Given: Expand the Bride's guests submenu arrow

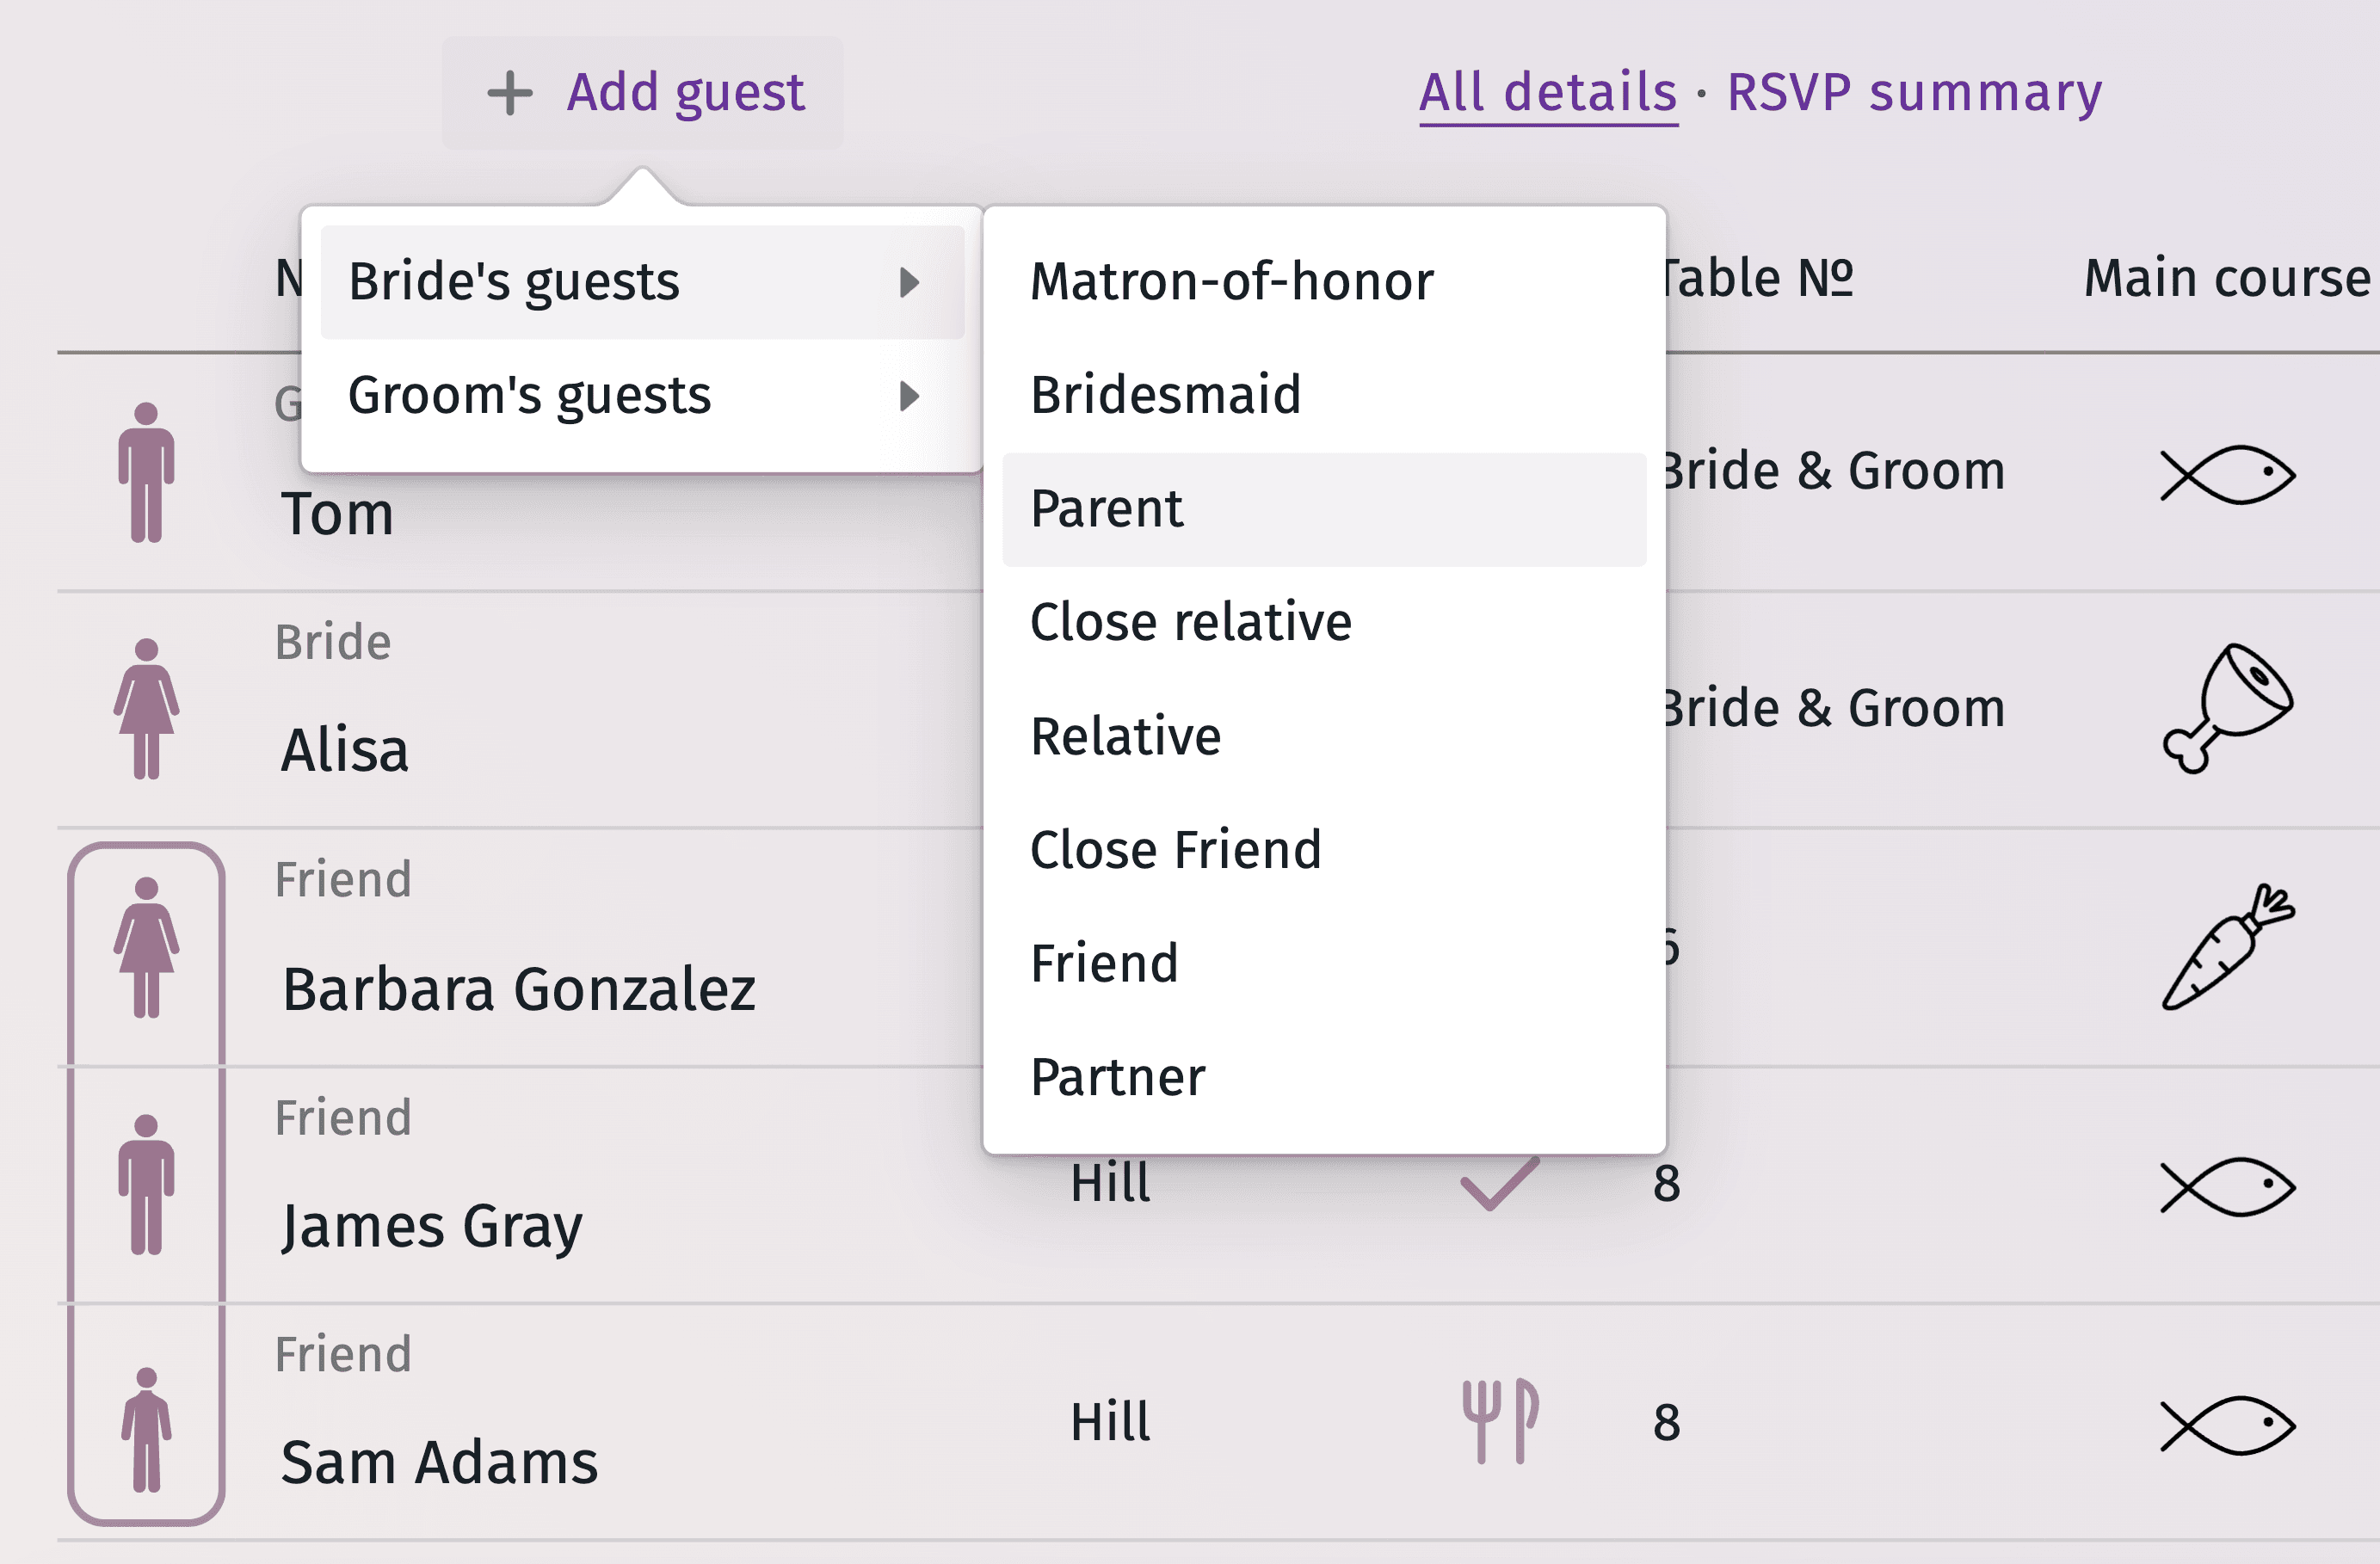Looking at the screenshot, I should tap(909, 282).
